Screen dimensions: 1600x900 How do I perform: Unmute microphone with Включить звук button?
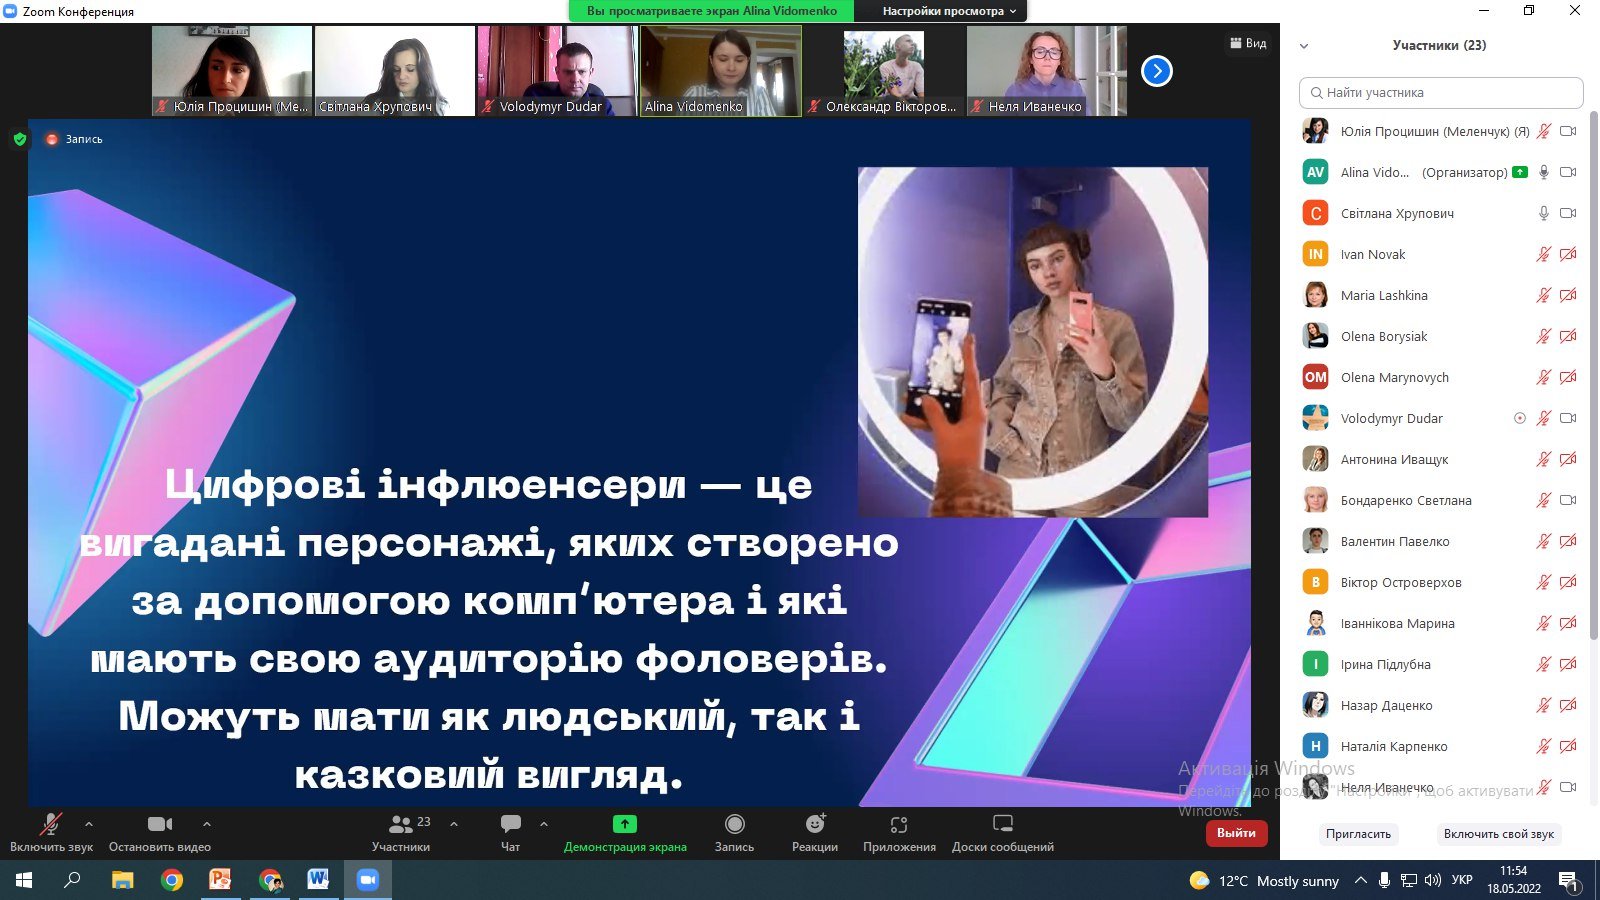point(51,832)
